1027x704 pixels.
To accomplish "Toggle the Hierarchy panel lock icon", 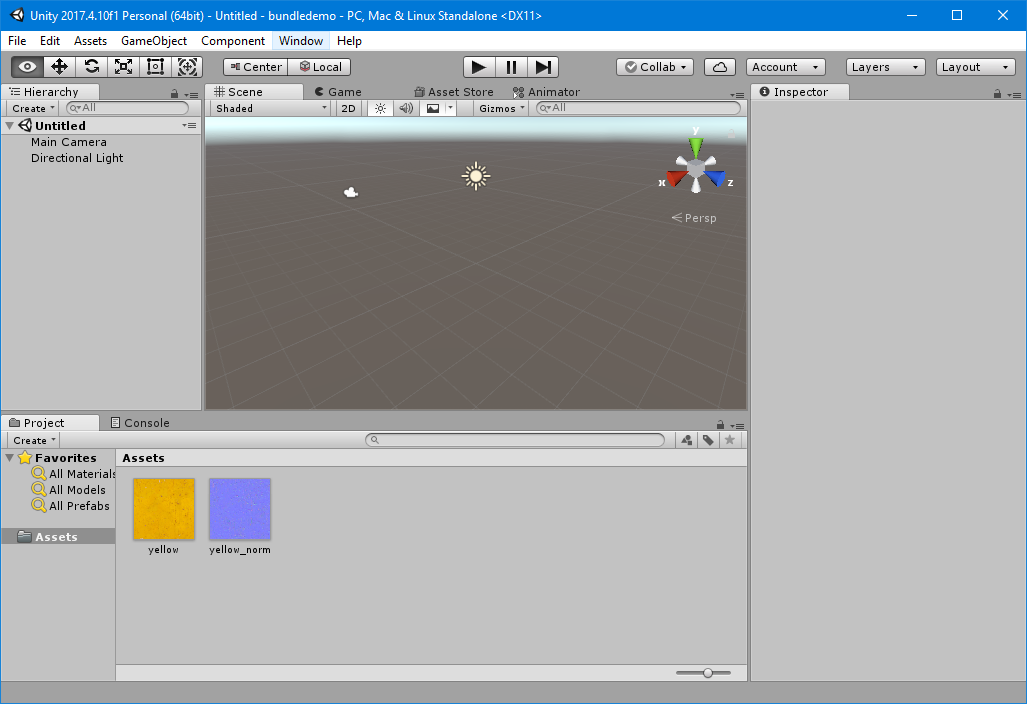I will pyautogui.click(x=174, y=94).
